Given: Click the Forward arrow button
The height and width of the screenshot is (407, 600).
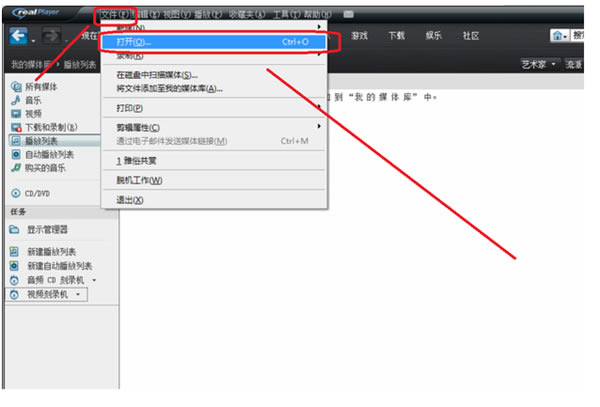Looking at the screenshot, I should click(x=51, y=36).
